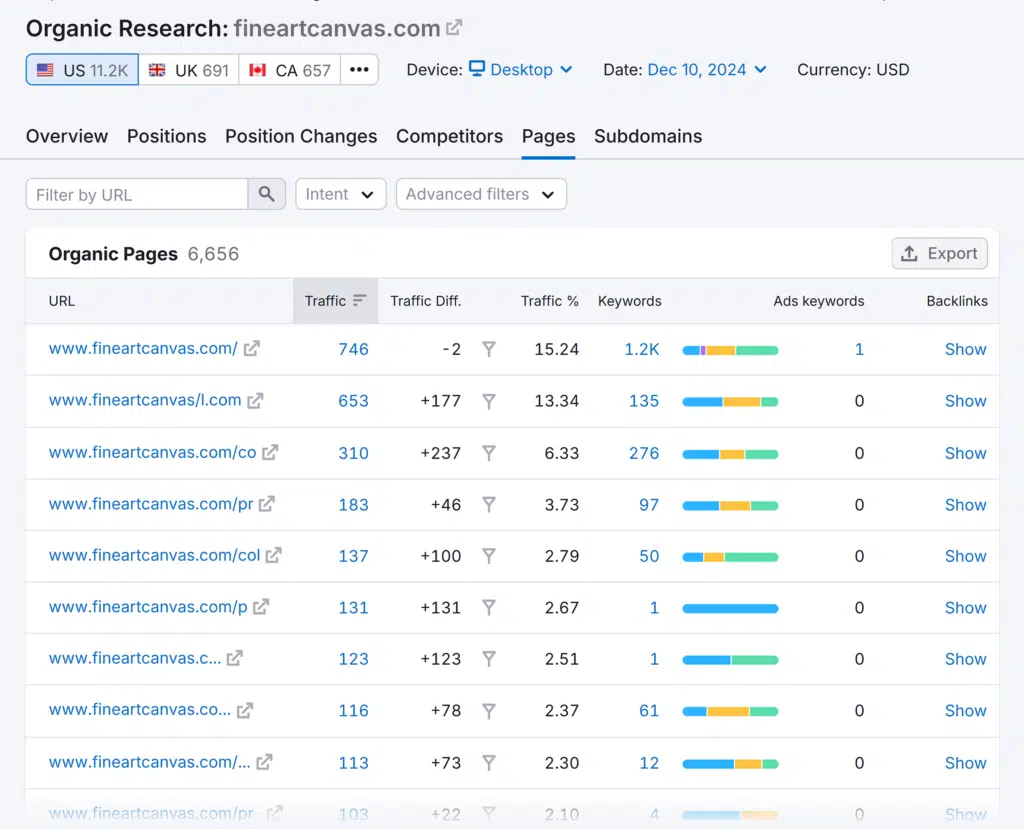
Task: Click the external link icon beside fineartcanvas.com title
Action: pyautogui.click(x=454, y=28)
